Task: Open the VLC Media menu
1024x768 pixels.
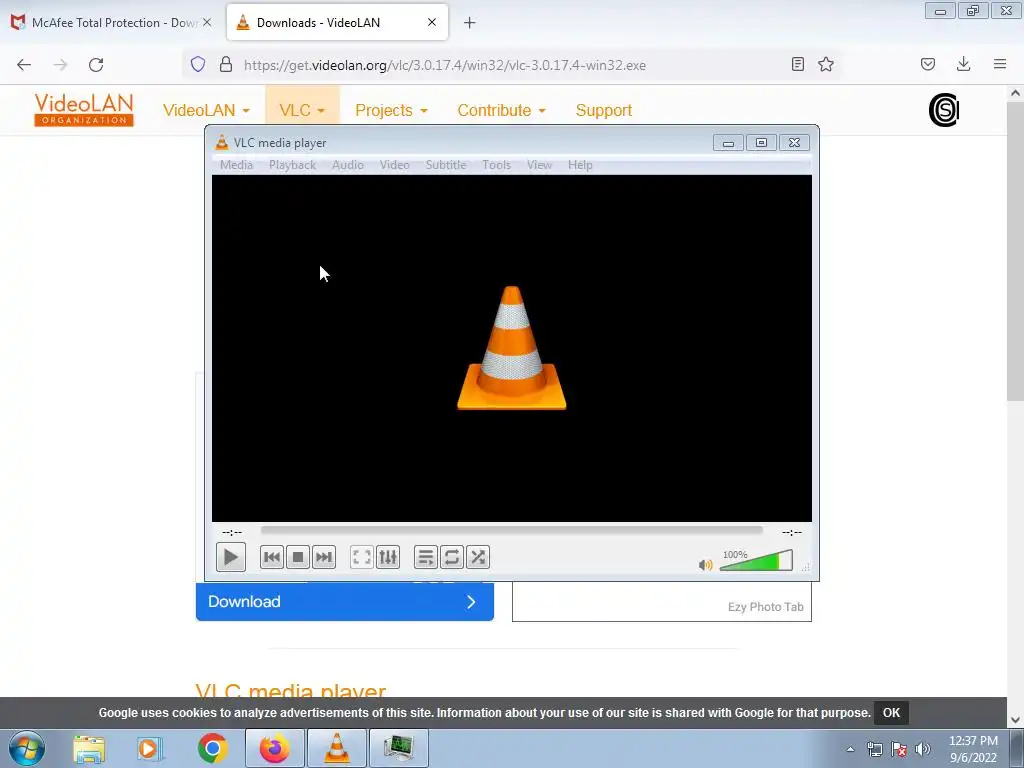Action: click(x=236, y=165)
